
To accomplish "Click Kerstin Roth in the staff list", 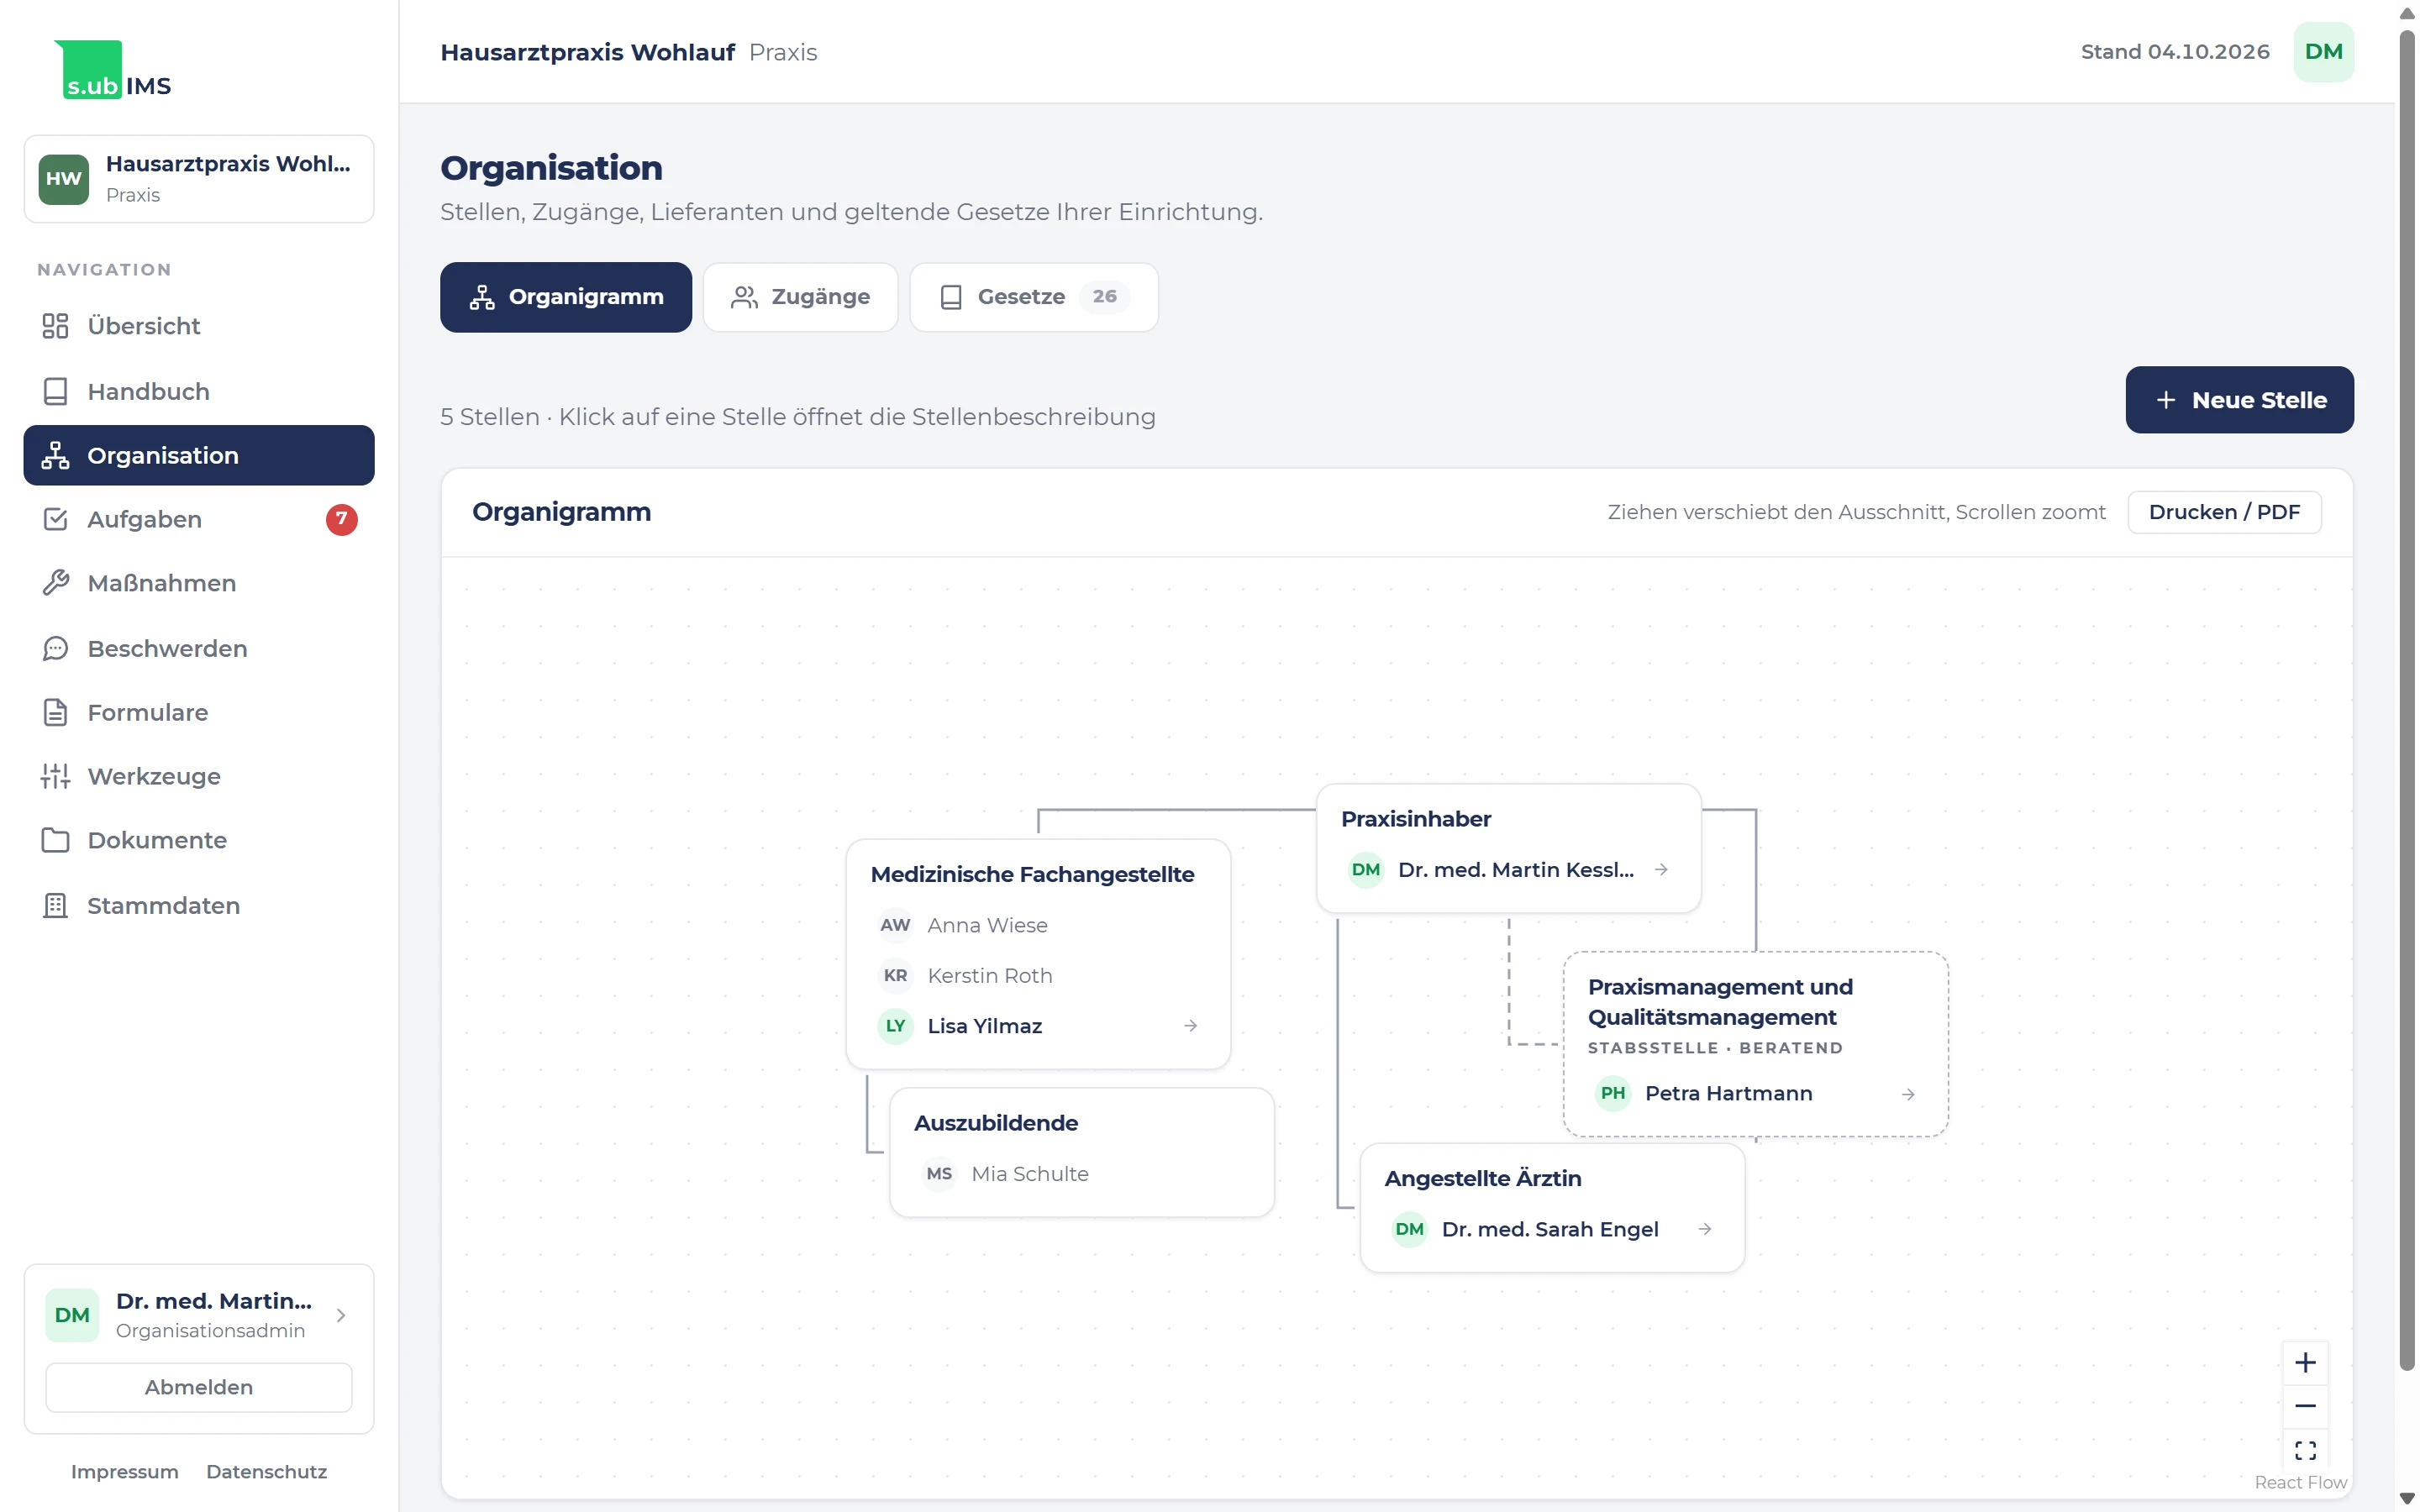I will [x=989, y=976].
